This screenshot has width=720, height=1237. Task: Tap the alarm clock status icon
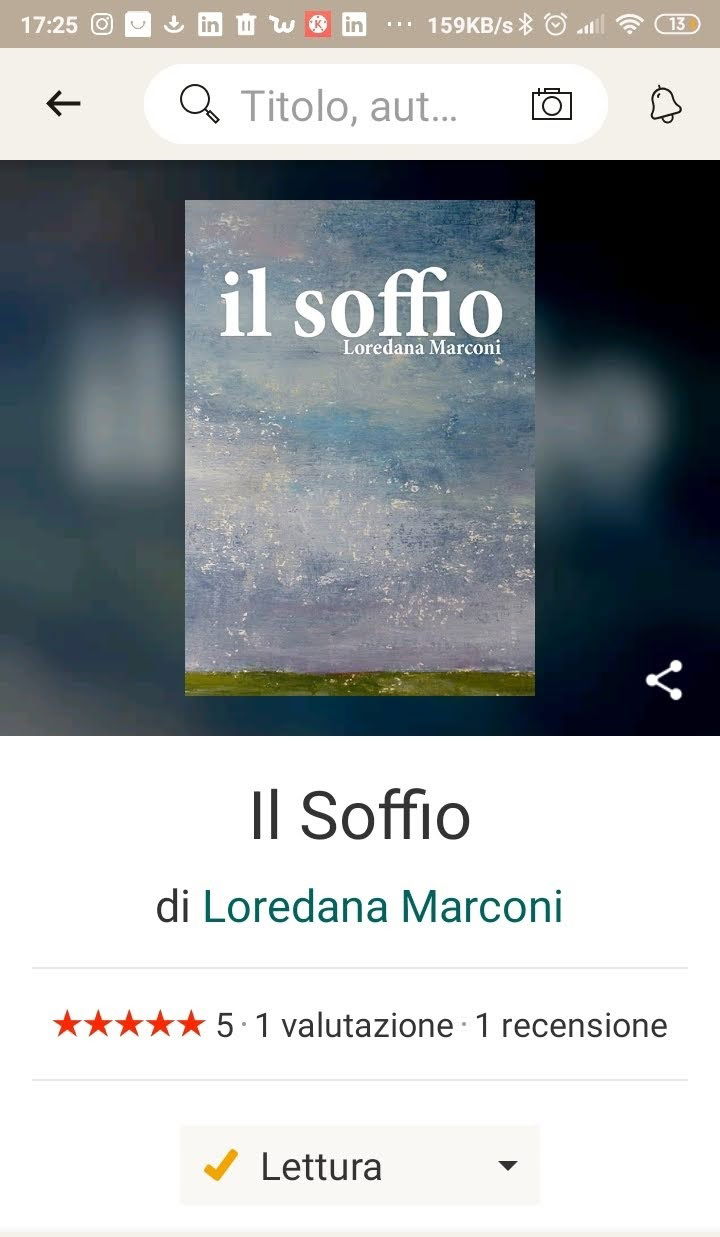coord(555,25)
